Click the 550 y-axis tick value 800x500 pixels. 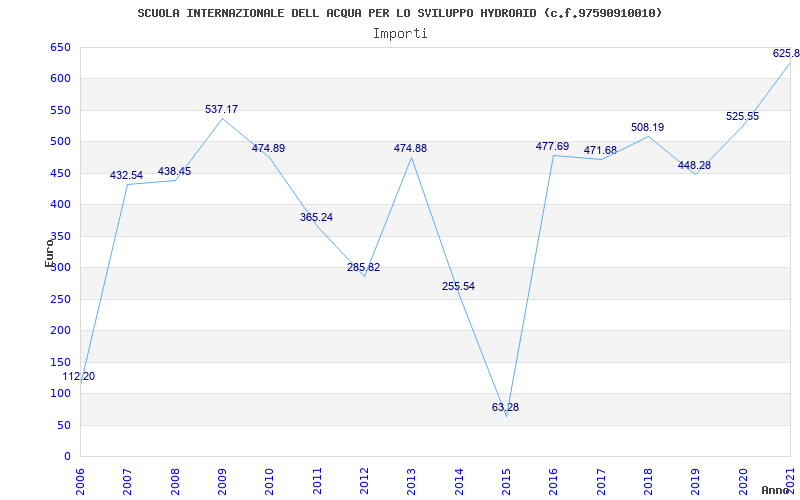[60, 110]
